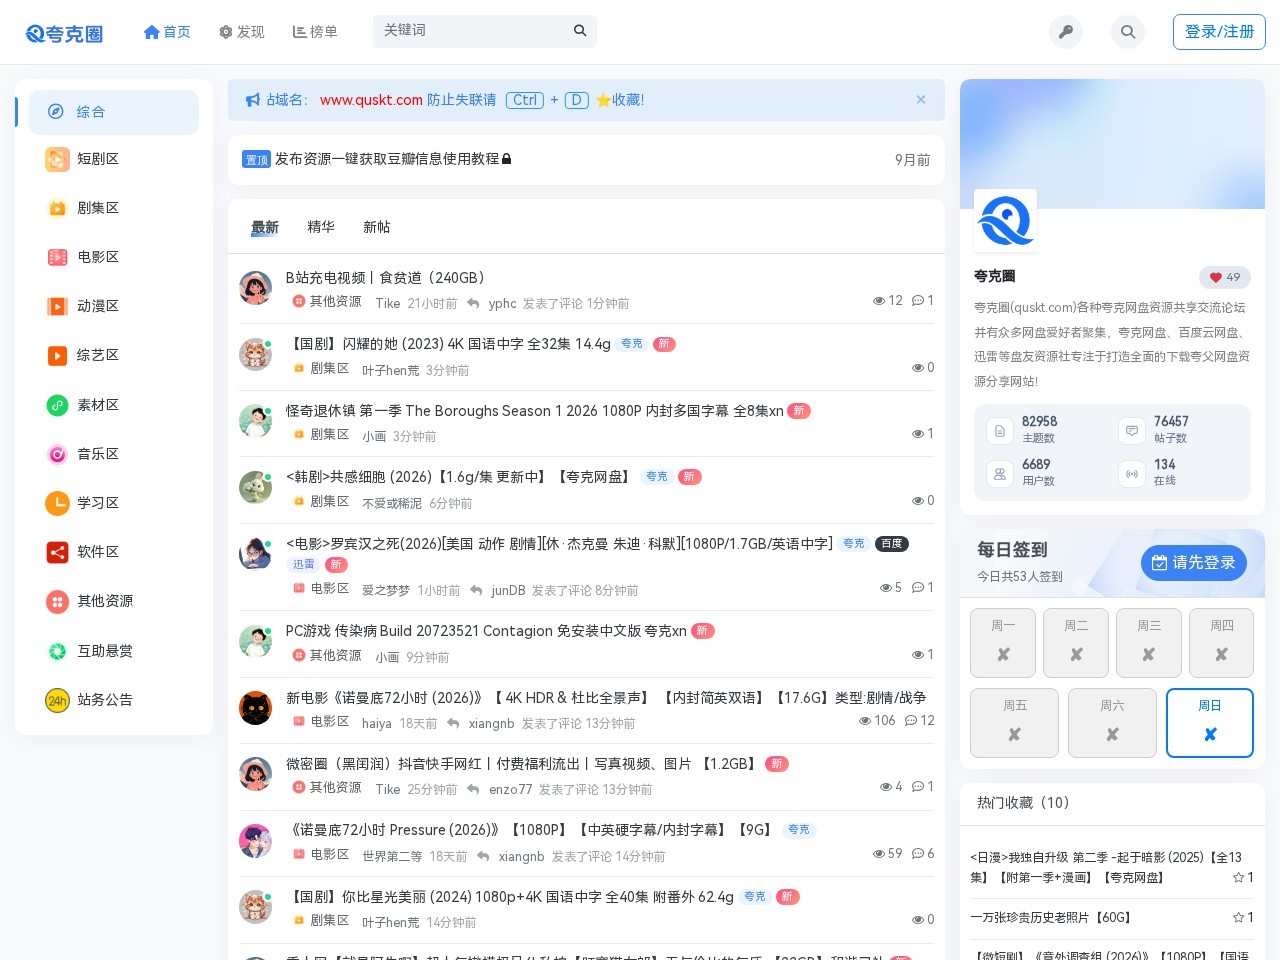Open 综艺区 category
Screen dimensions: 1280x960
tap(114, 355)
